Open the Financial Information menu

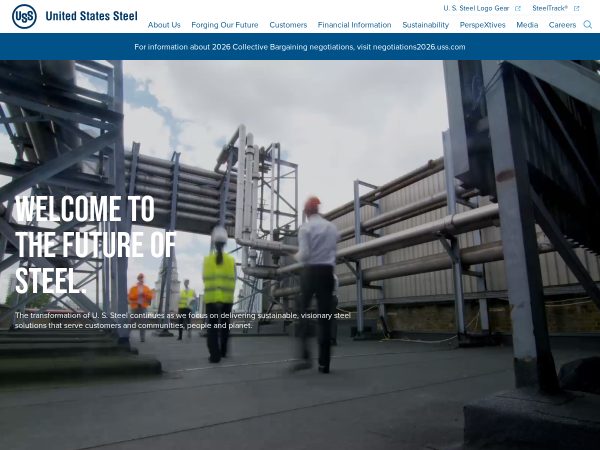(354, 25)
